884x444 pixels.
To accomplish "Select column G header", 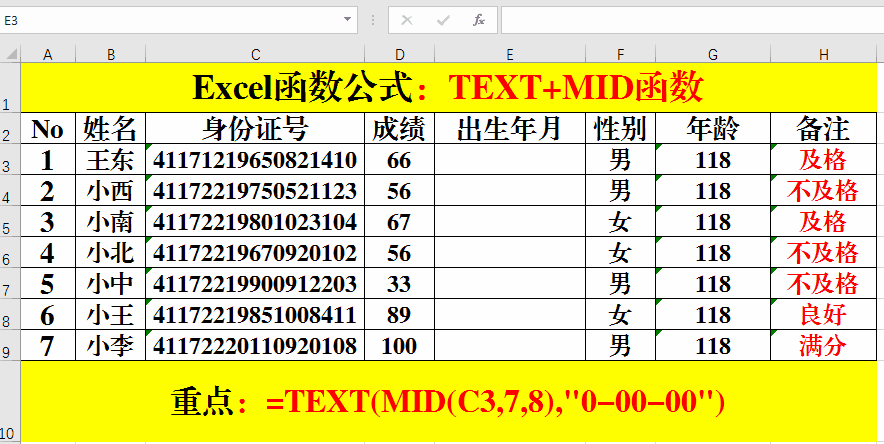I will pos(713,54).
